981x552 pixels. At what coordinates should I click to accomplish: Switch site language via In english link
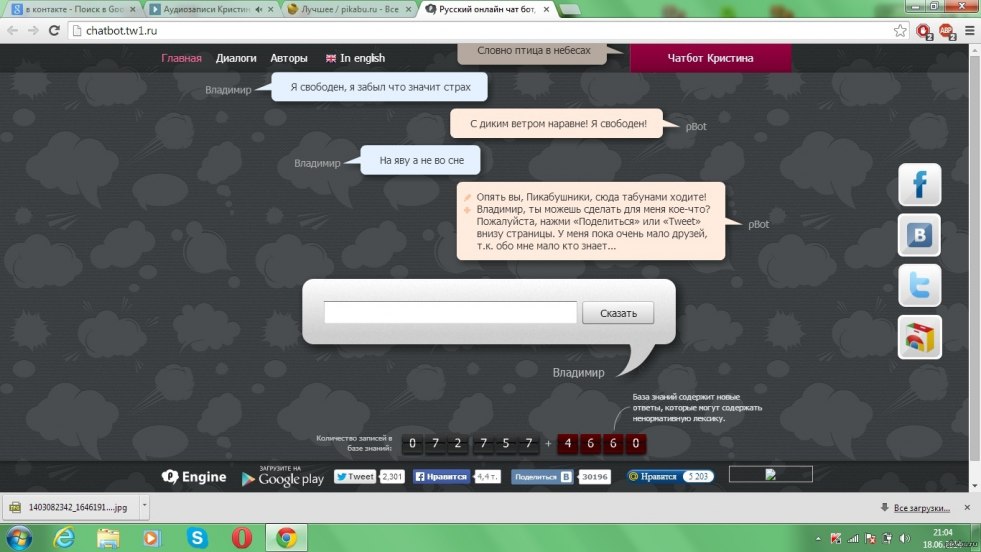(x=355, y=58)
